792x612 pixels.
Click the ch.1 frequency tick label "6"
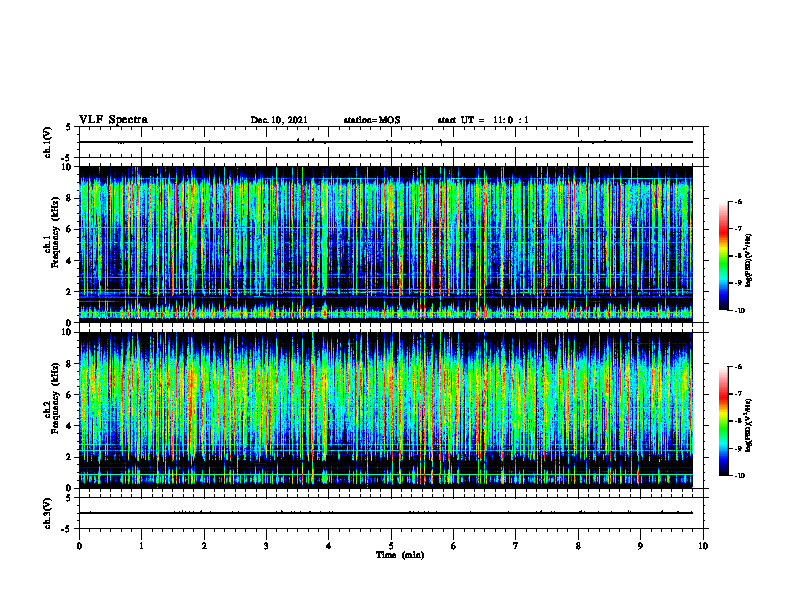69,229
